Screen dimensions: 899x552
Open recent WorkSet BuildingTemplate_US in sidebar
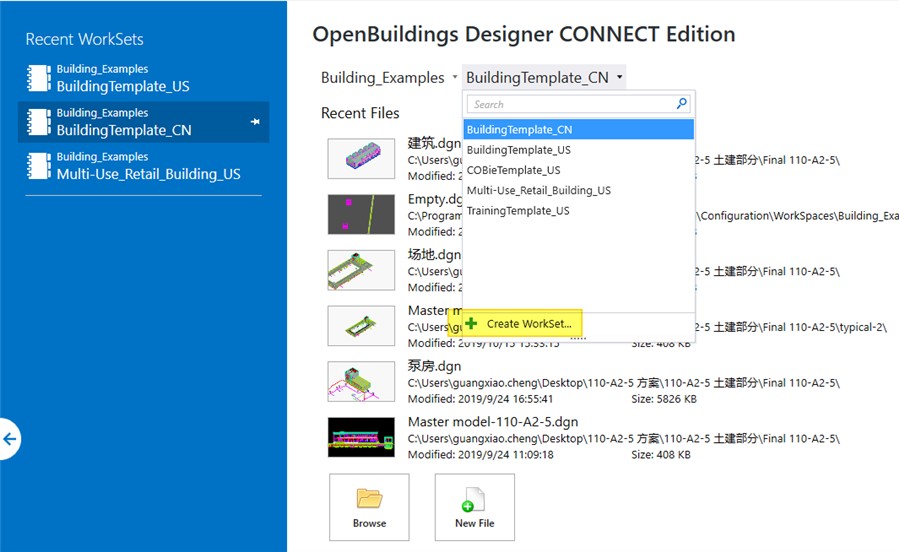pos(143,78)
